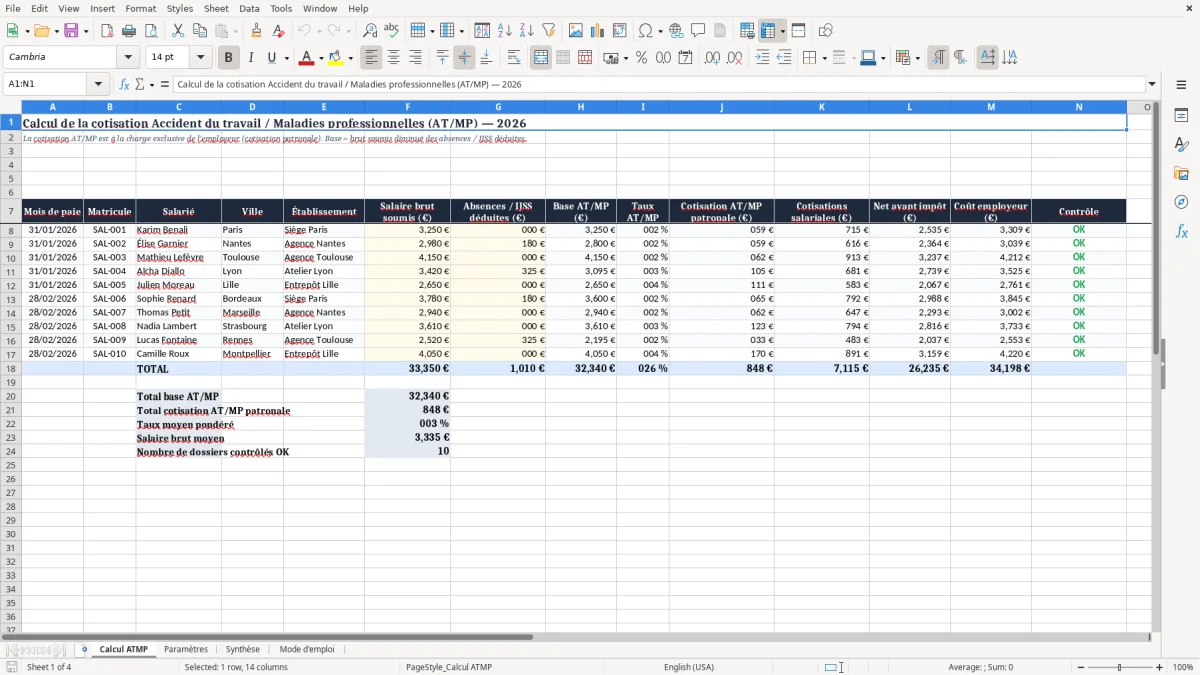1200x675 pixels.
Task: Insert a comment
Action: (698, 31)
